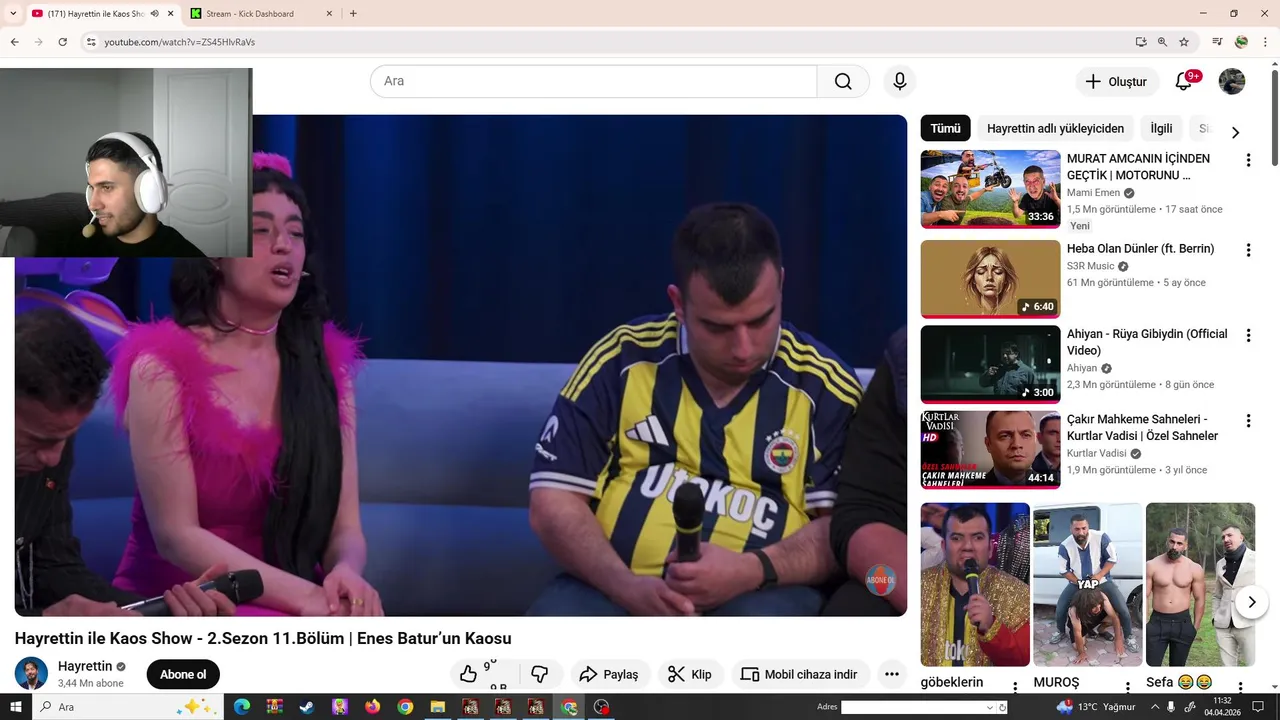This screenshot has height=720, width=1280.
Task: Open more actions ellipsis under video
Action: coord(892,674)
